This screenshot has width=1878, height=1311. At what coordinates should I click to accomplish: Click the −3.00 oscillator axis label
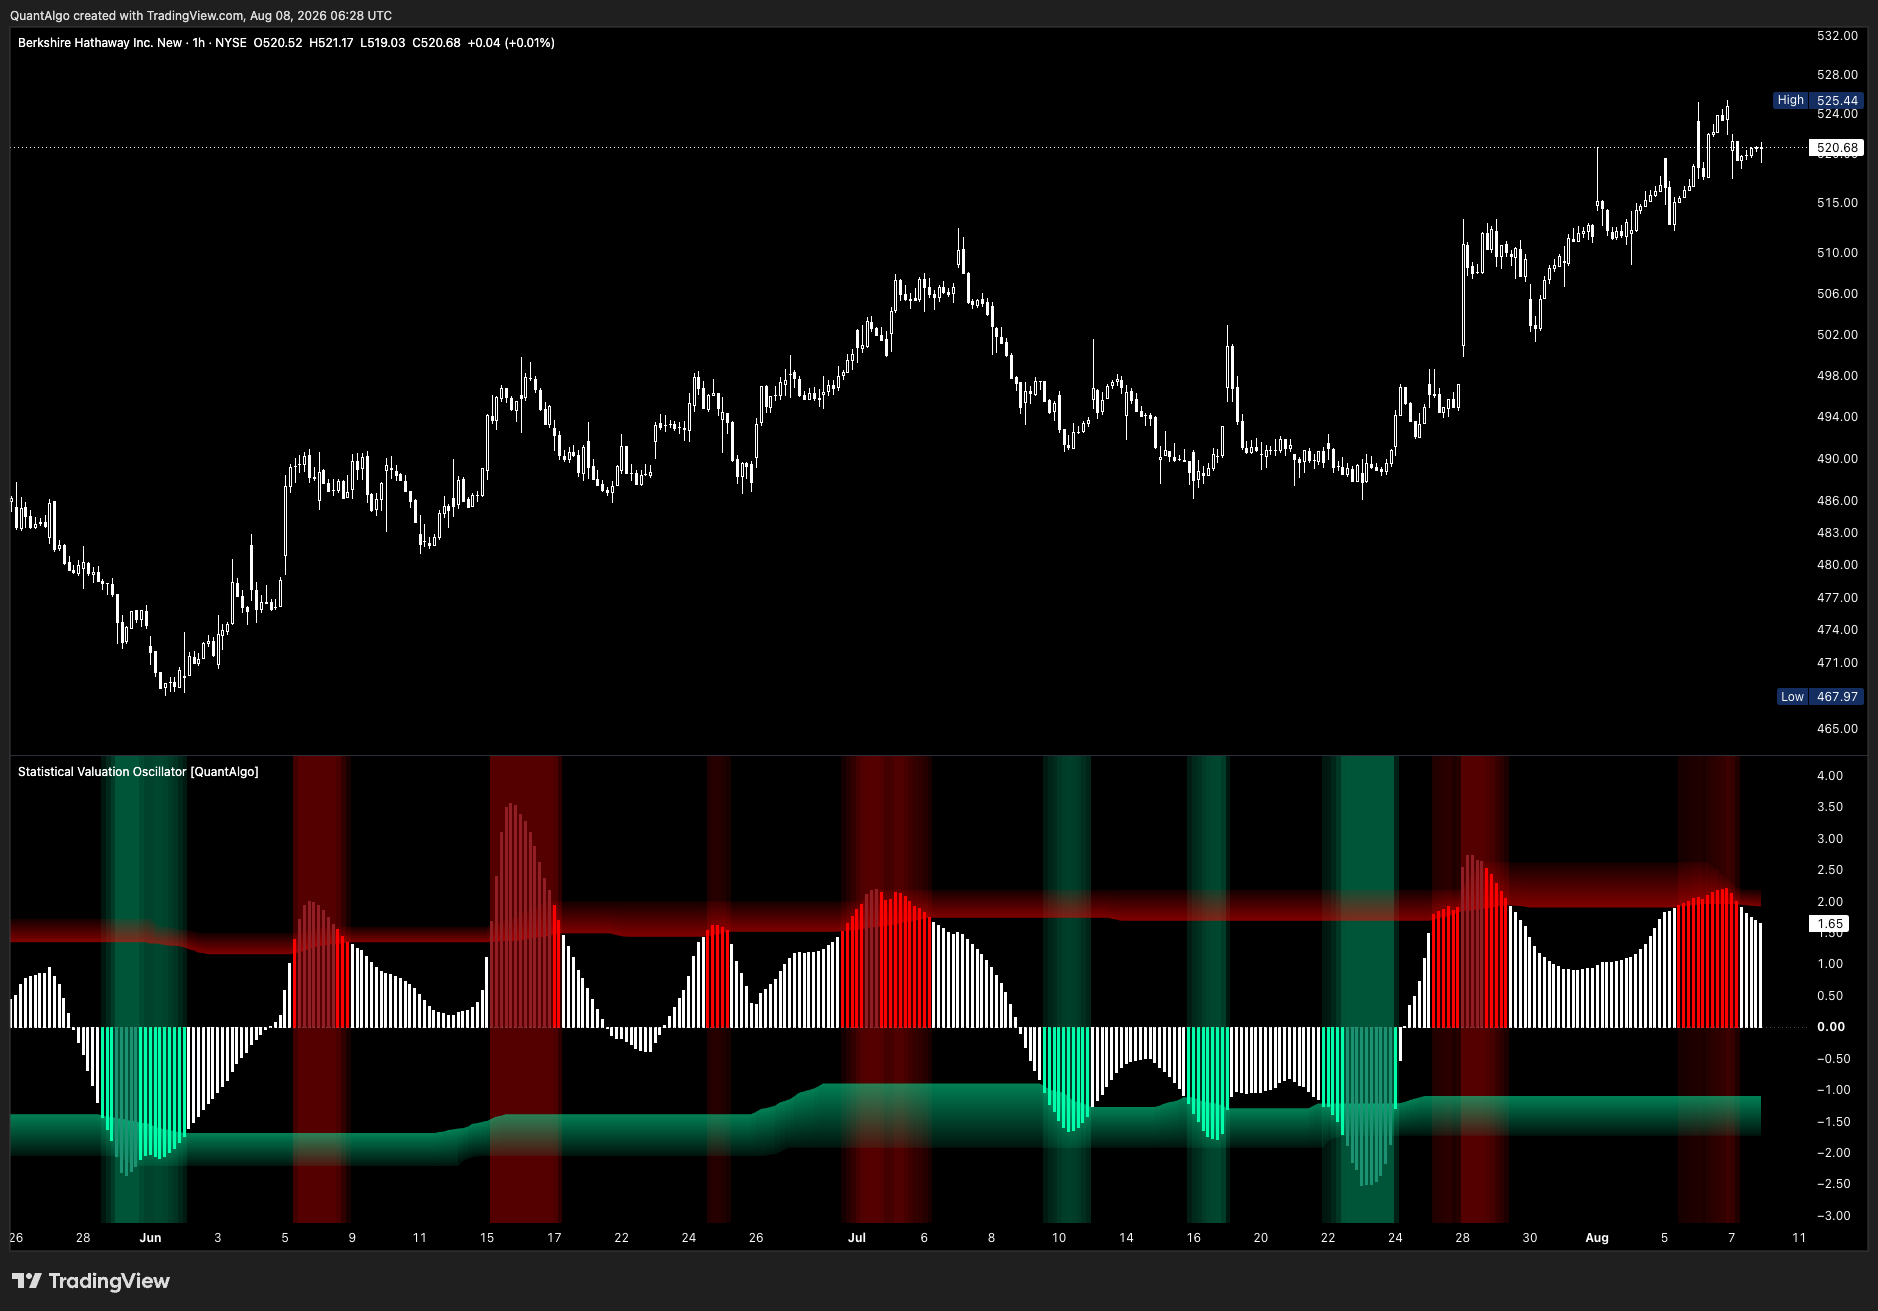pyautogui.click(x=1833, y=1216)
